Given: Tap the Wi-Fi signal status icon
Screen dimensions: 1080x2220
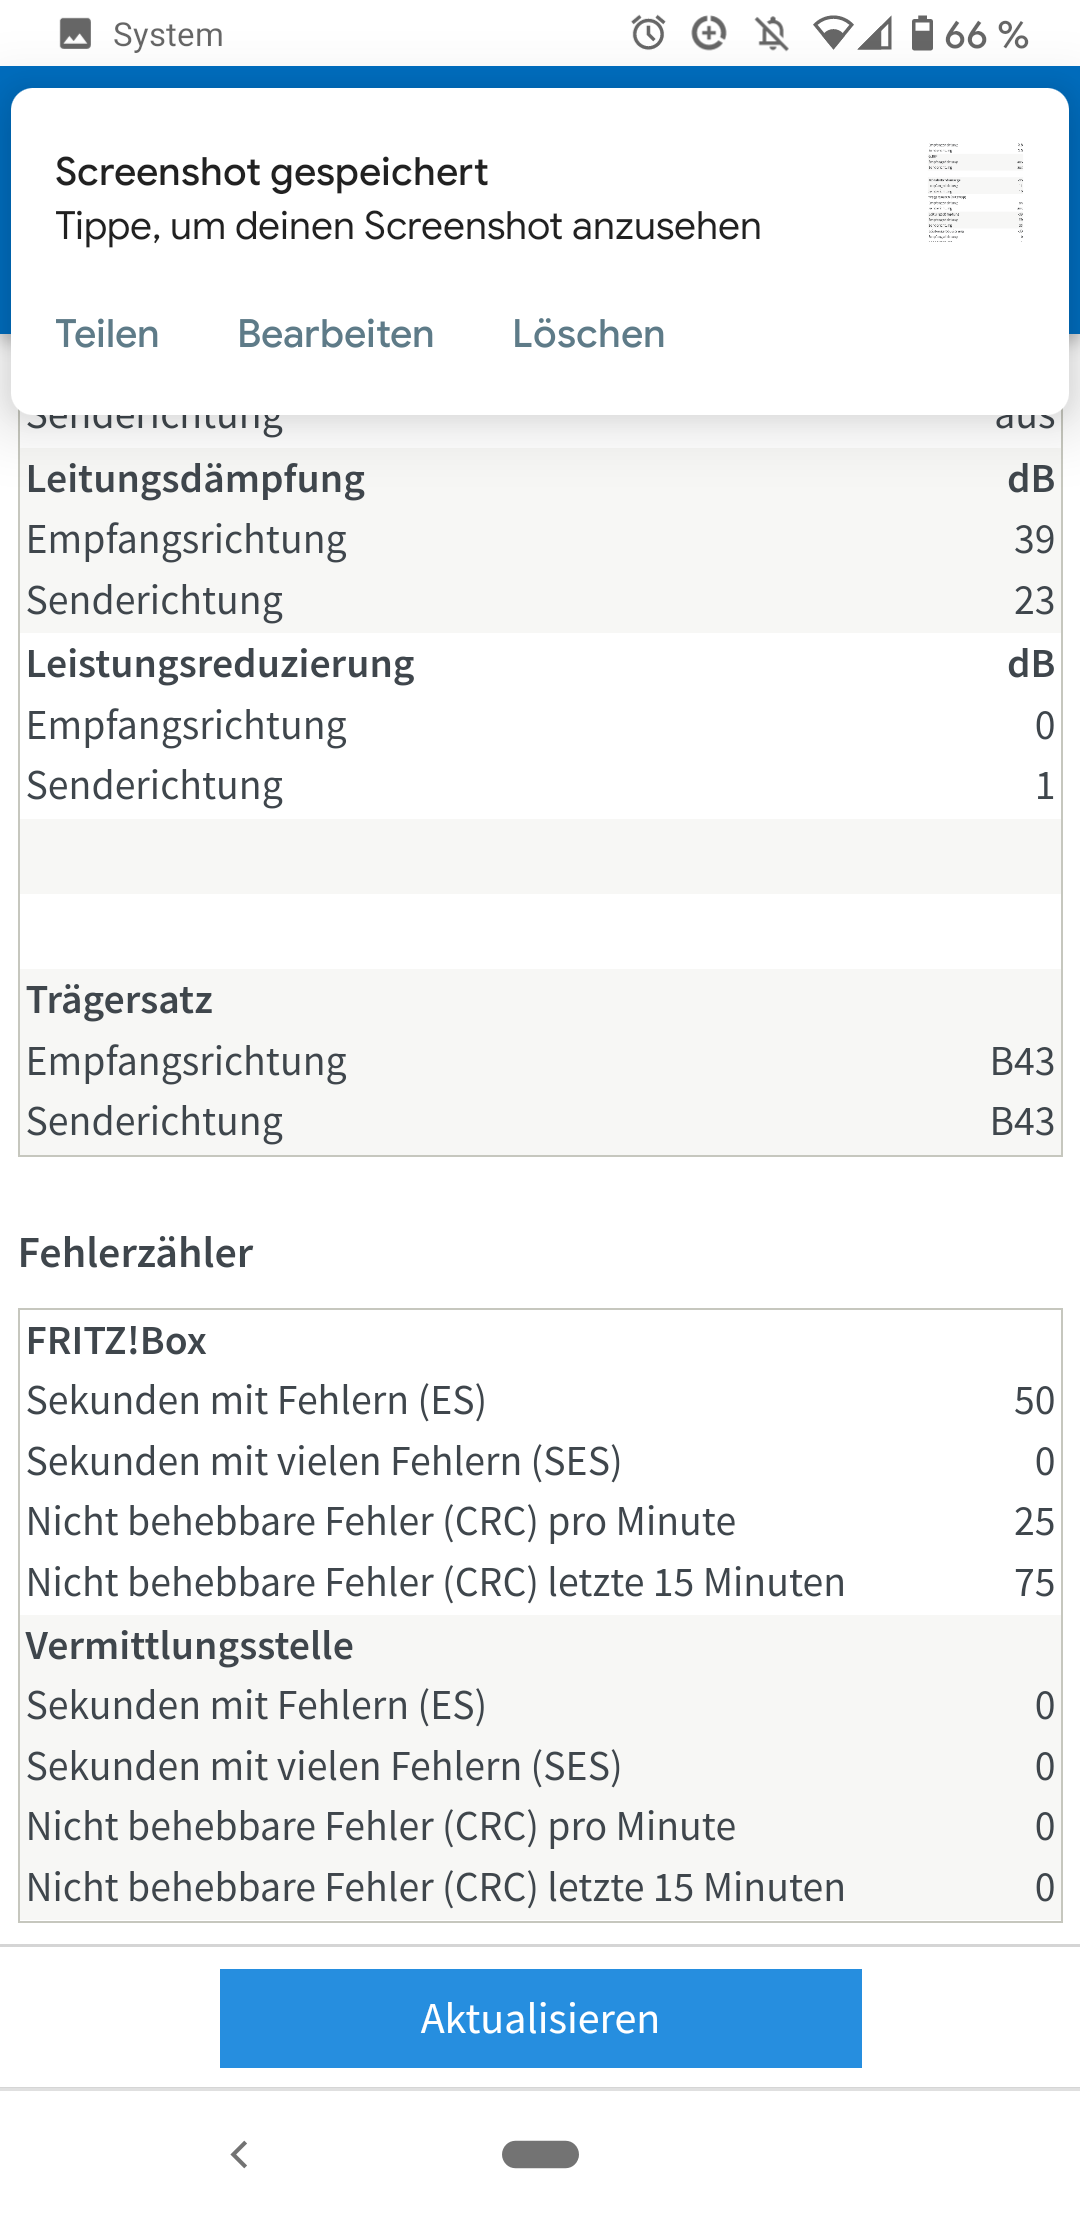Looking at the screenshot, I should coord(832,34).
